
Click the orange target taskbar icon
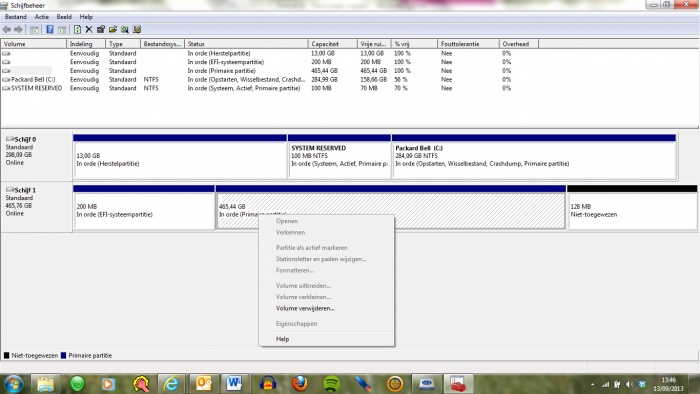click(395, 384)
